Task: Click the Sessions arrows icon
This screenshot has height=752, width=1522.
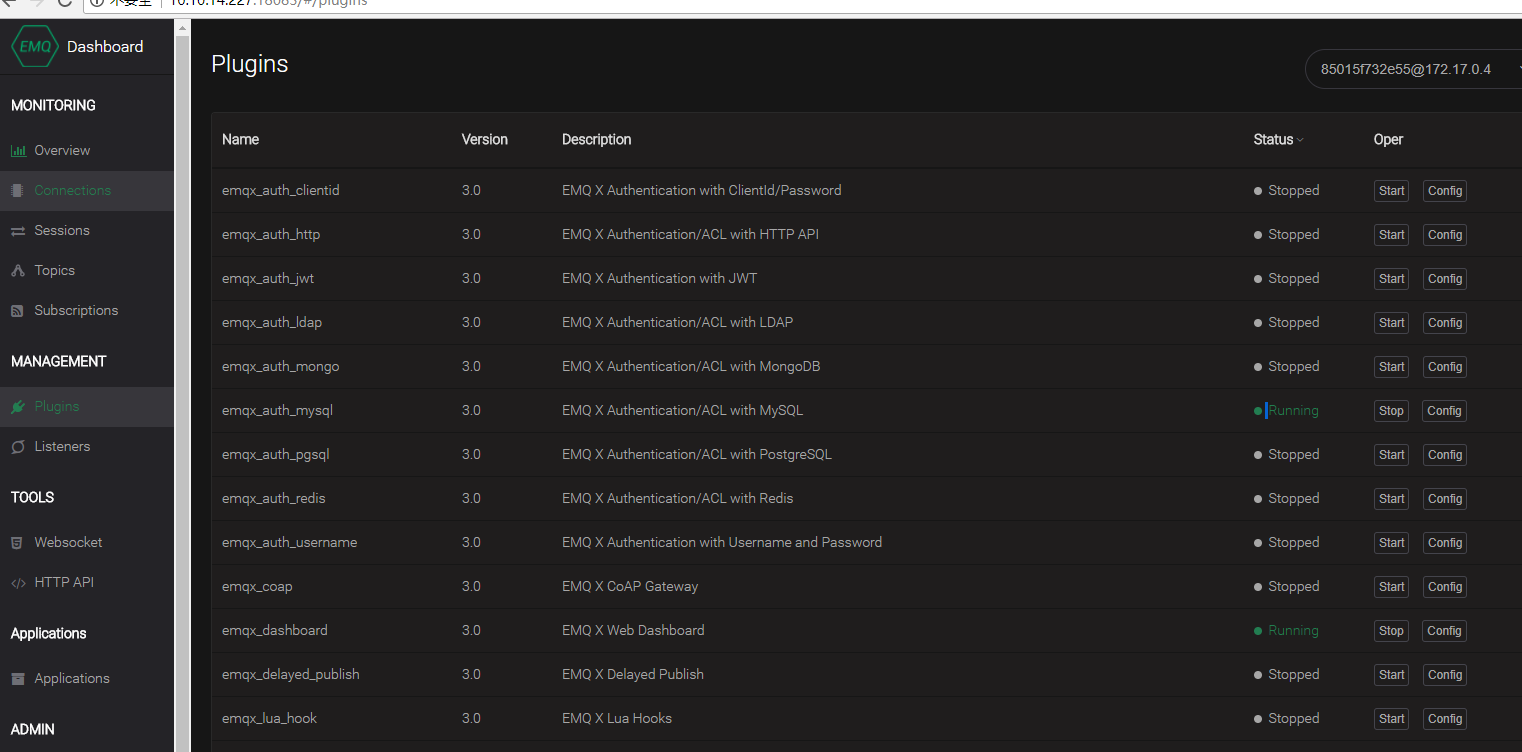Action: tap(18, 231)
